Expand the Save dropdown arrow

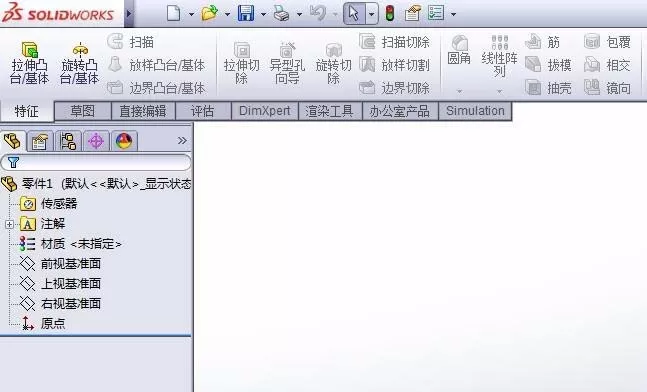click(263, 14)
